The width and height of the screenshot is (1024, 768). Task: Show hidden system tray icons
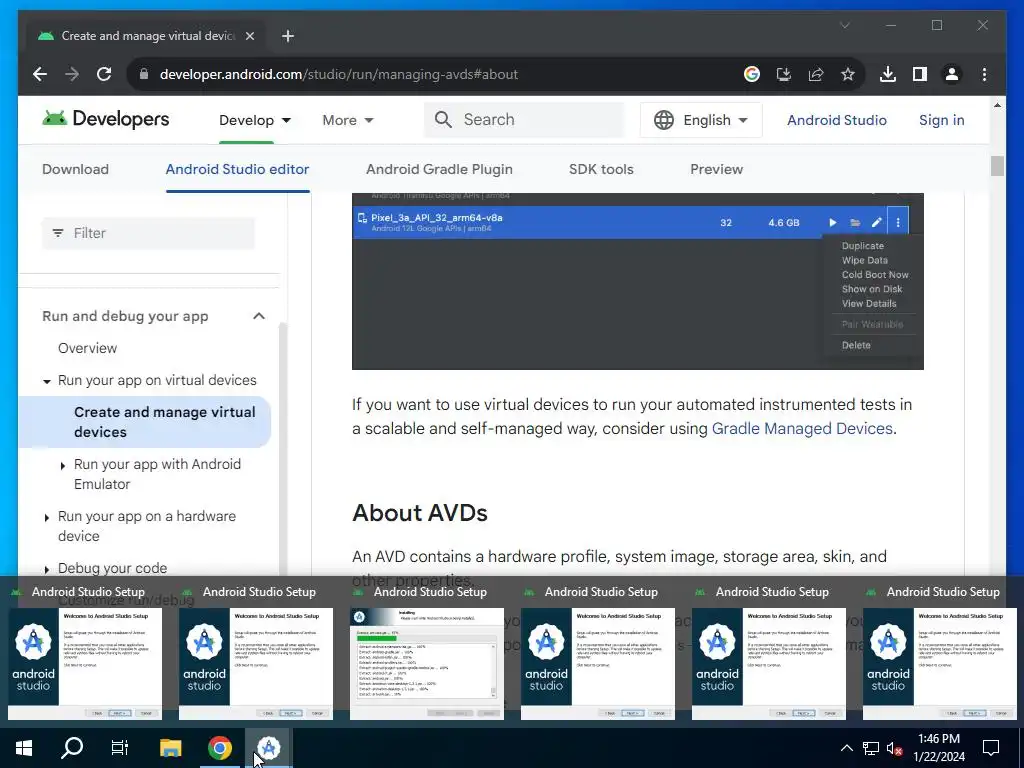[846, 748]
